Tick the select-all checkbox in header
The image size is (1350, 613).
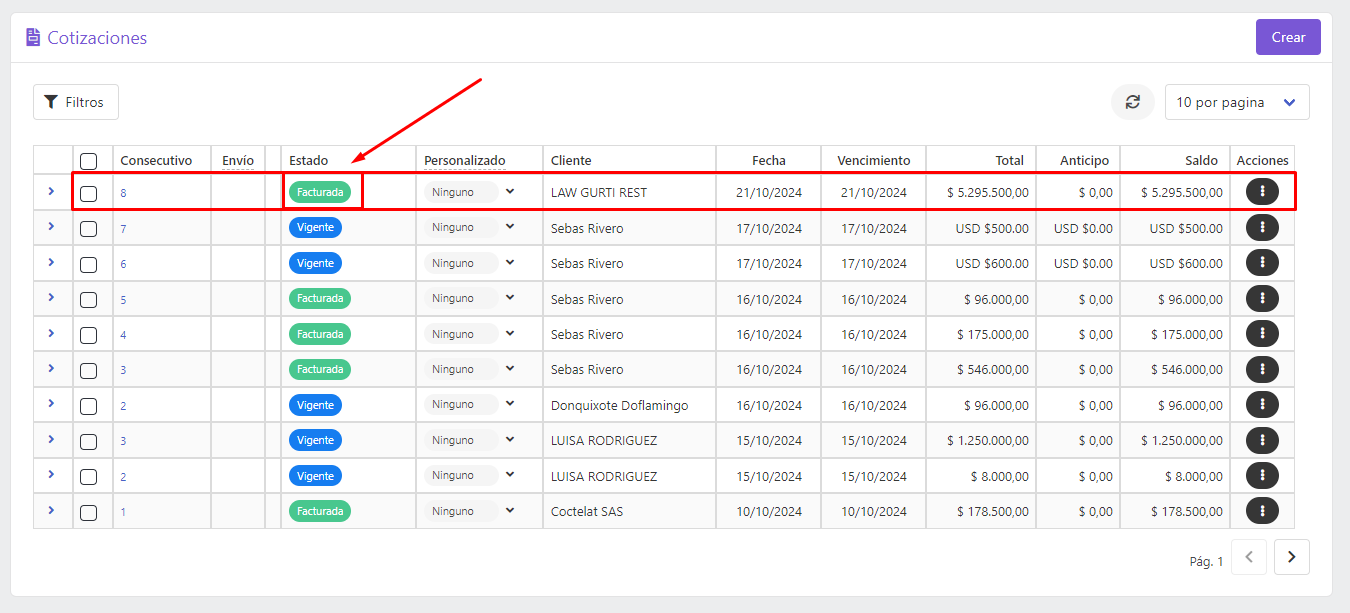[88, 161]
